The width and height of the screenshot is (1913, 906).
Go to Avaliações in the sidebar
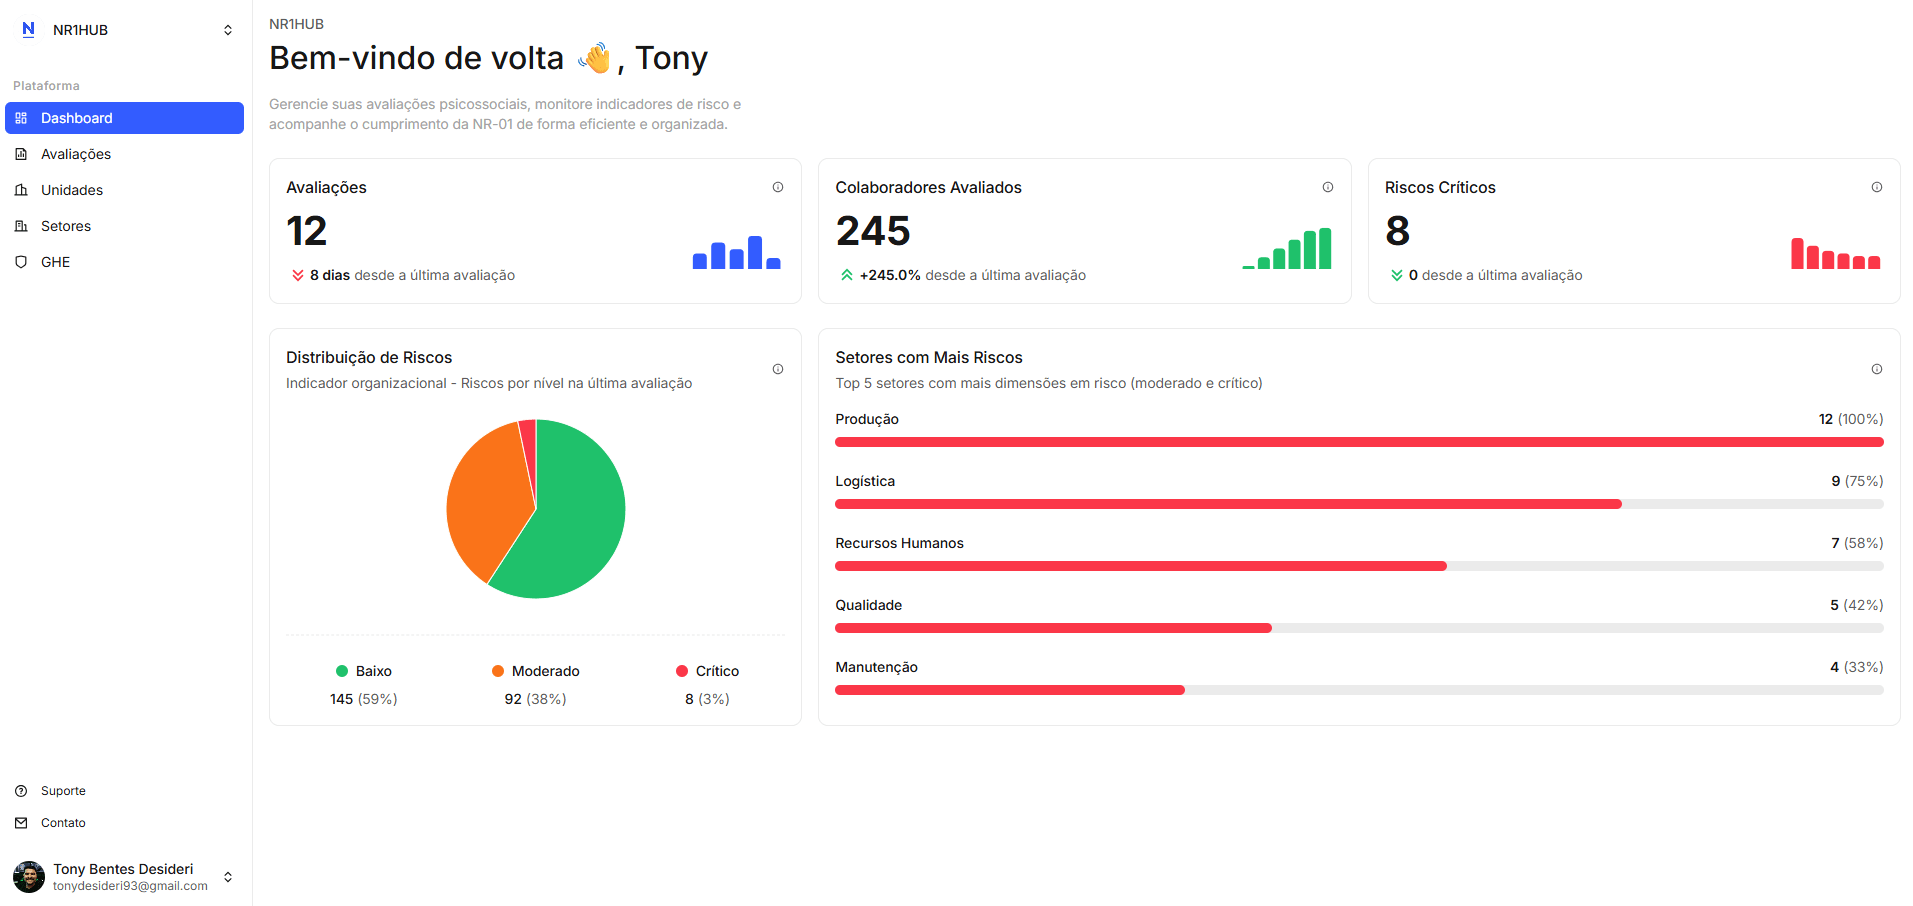pyautogui.click(x=76, y=154)
